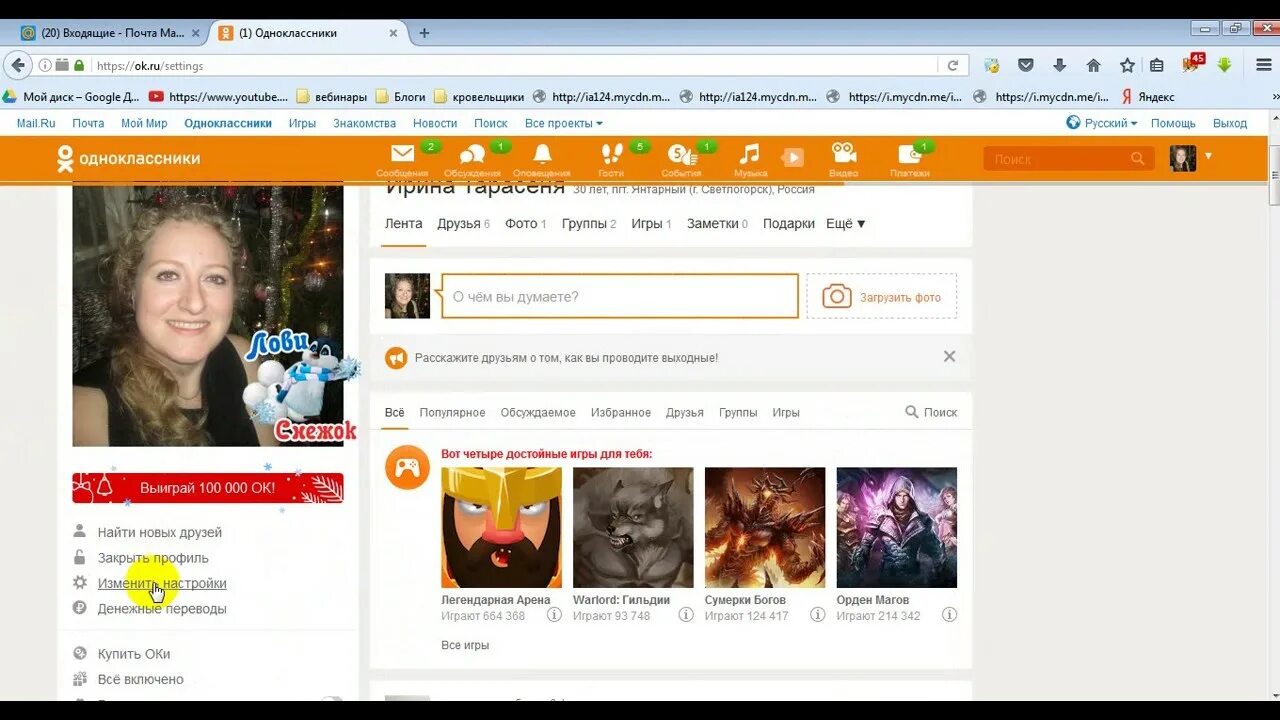
Task: Click Закрыть профиль link
Action: coord(153,558)
